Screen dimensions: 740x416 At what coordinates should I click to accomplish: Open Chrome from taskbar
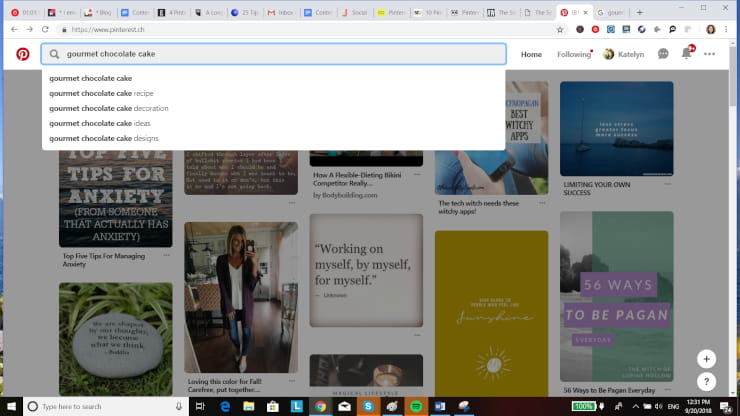point(320,406)
